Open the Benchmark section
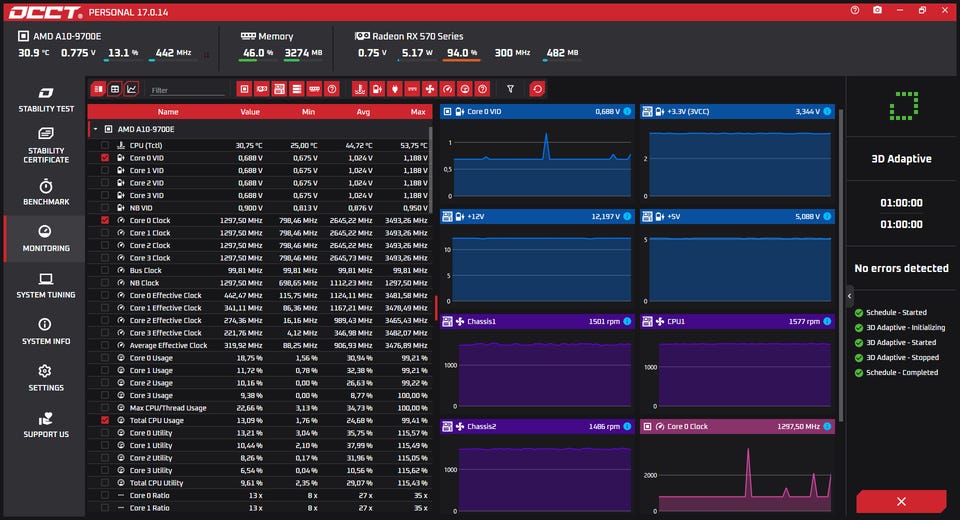 click(x=46, y=192)
